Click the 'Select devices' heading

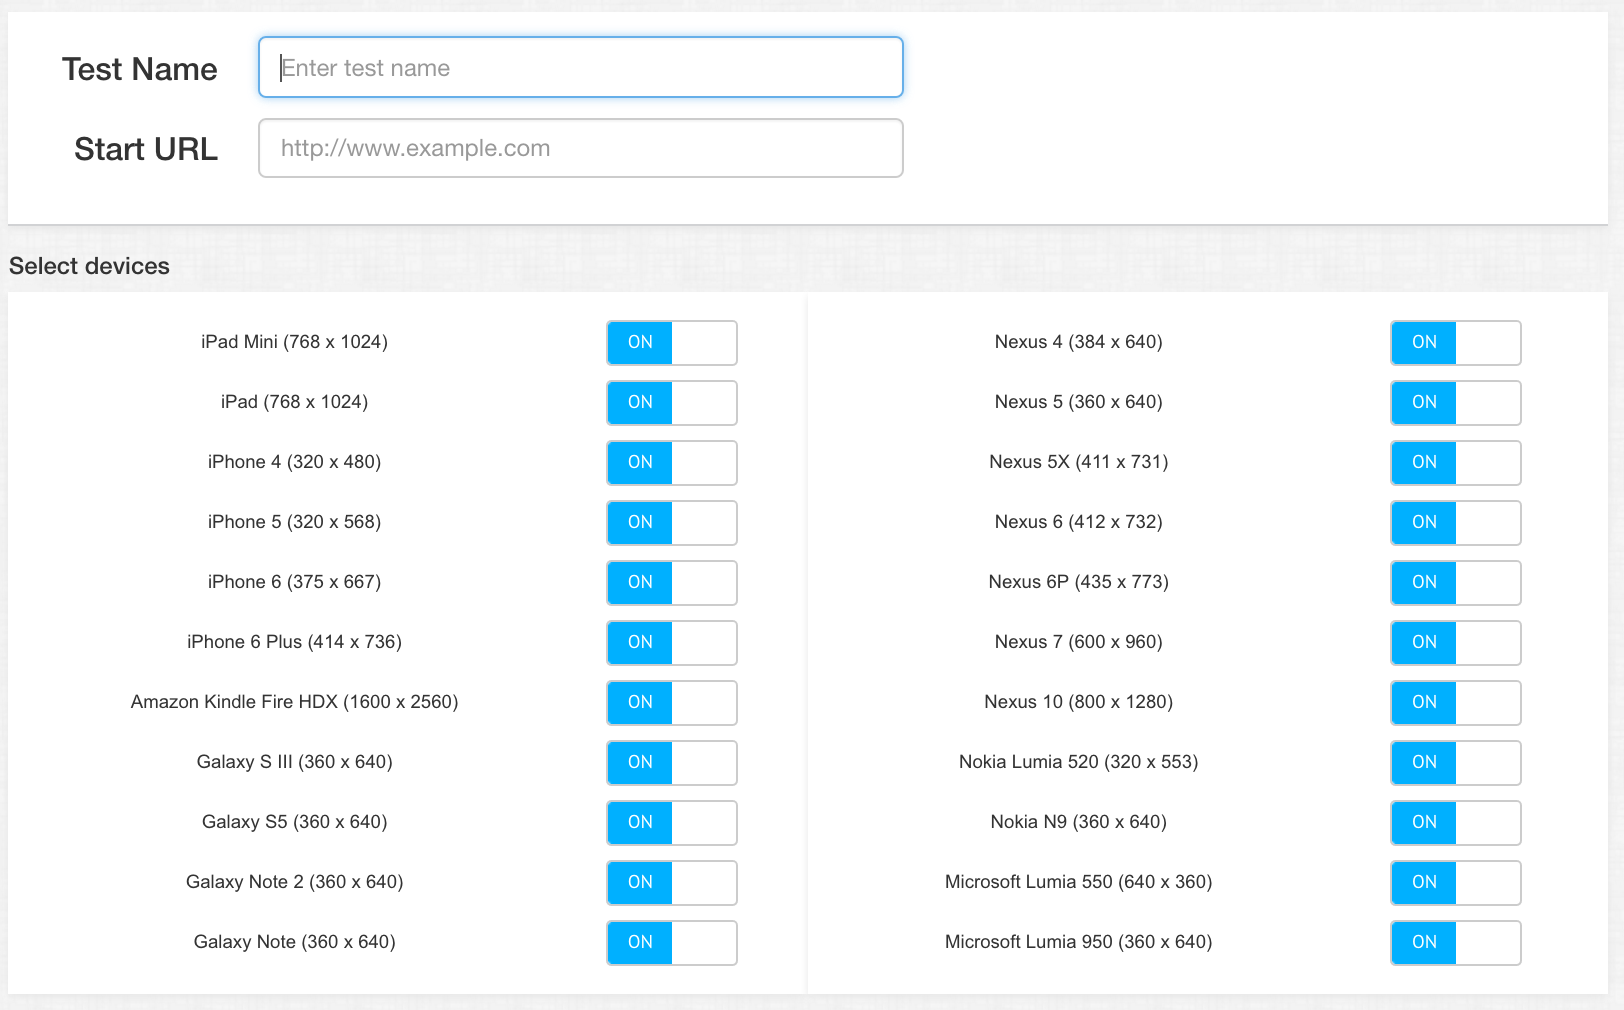click(89, 266)
